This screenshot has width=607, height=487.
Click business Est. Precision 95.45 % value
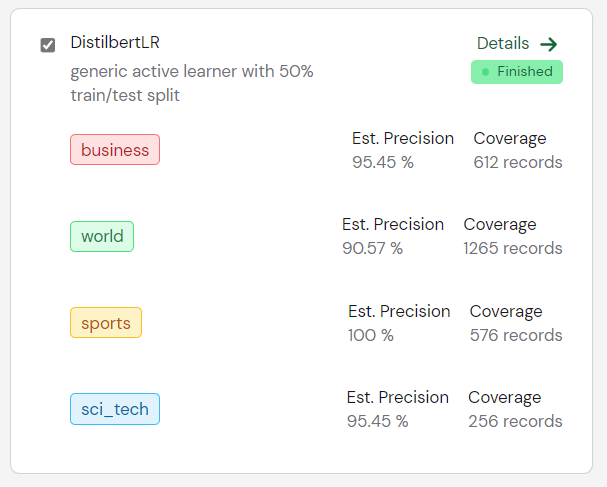coord(383,162)
